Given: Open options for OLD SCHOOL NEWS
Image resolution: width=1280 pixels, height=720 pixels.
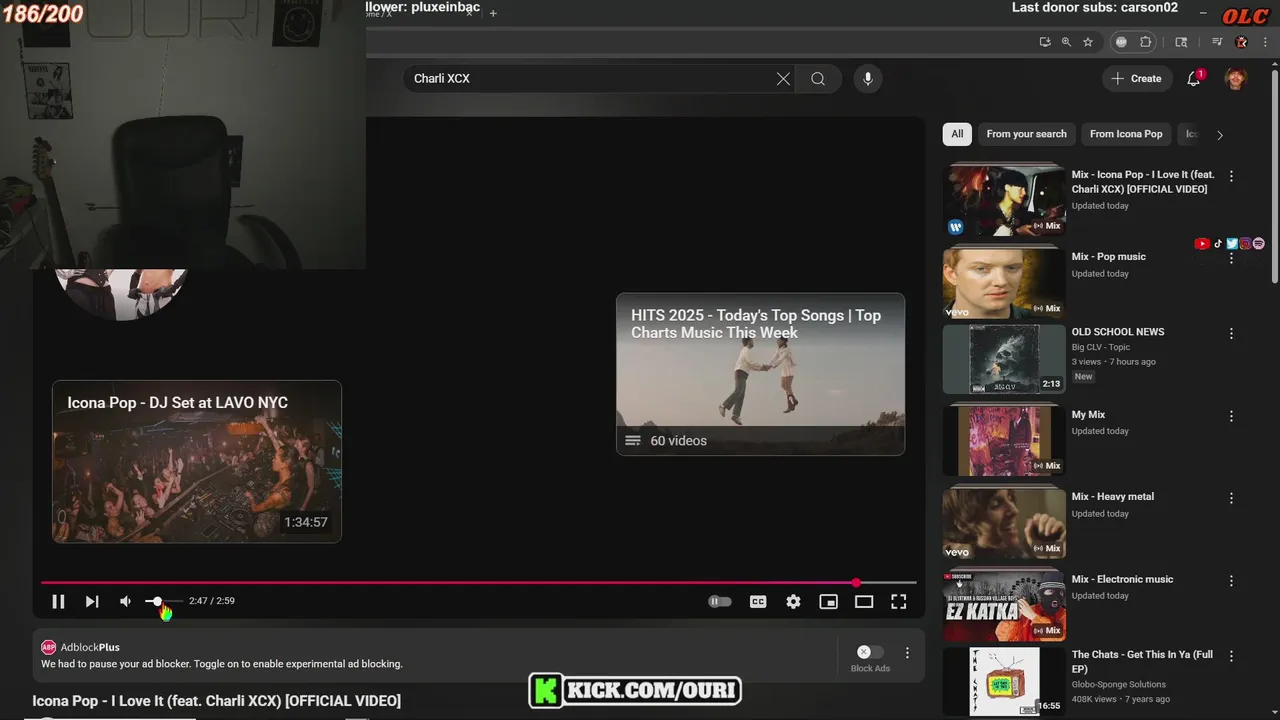Looking at the screenshot, I should [1231, 333].
